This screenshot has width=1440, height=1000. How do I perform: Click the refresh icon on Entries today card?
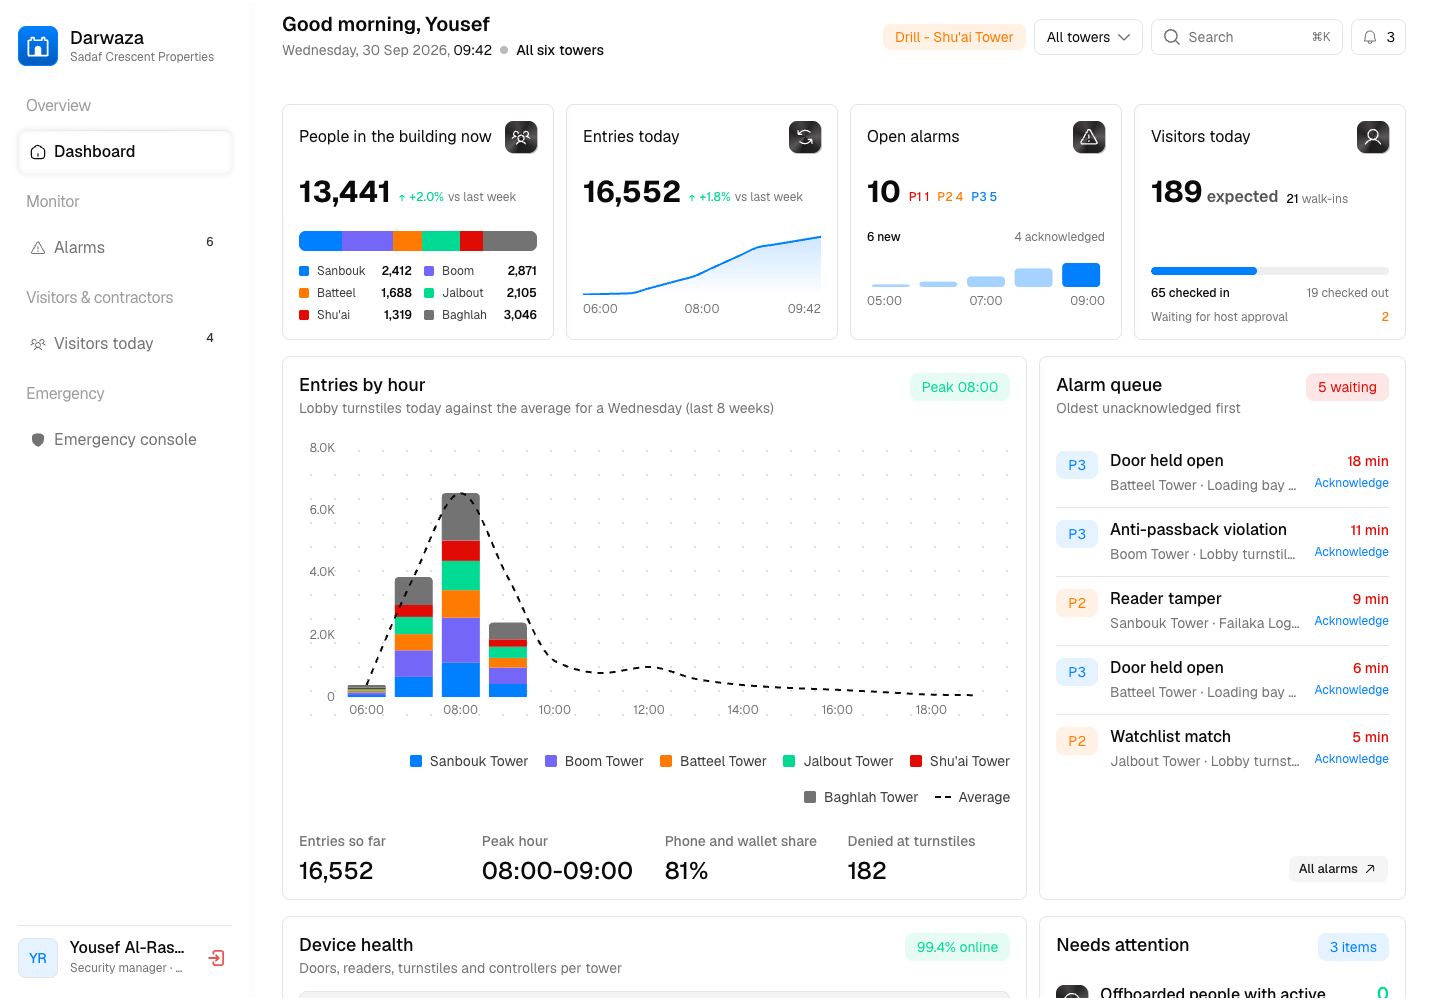(x=805, y=137)
